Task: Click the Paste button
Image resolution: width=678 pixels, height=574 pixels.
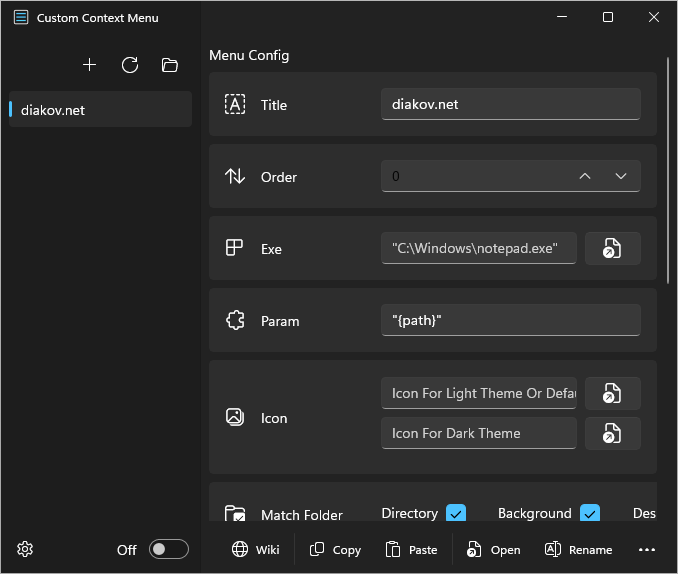Action: tap(411, 549)
